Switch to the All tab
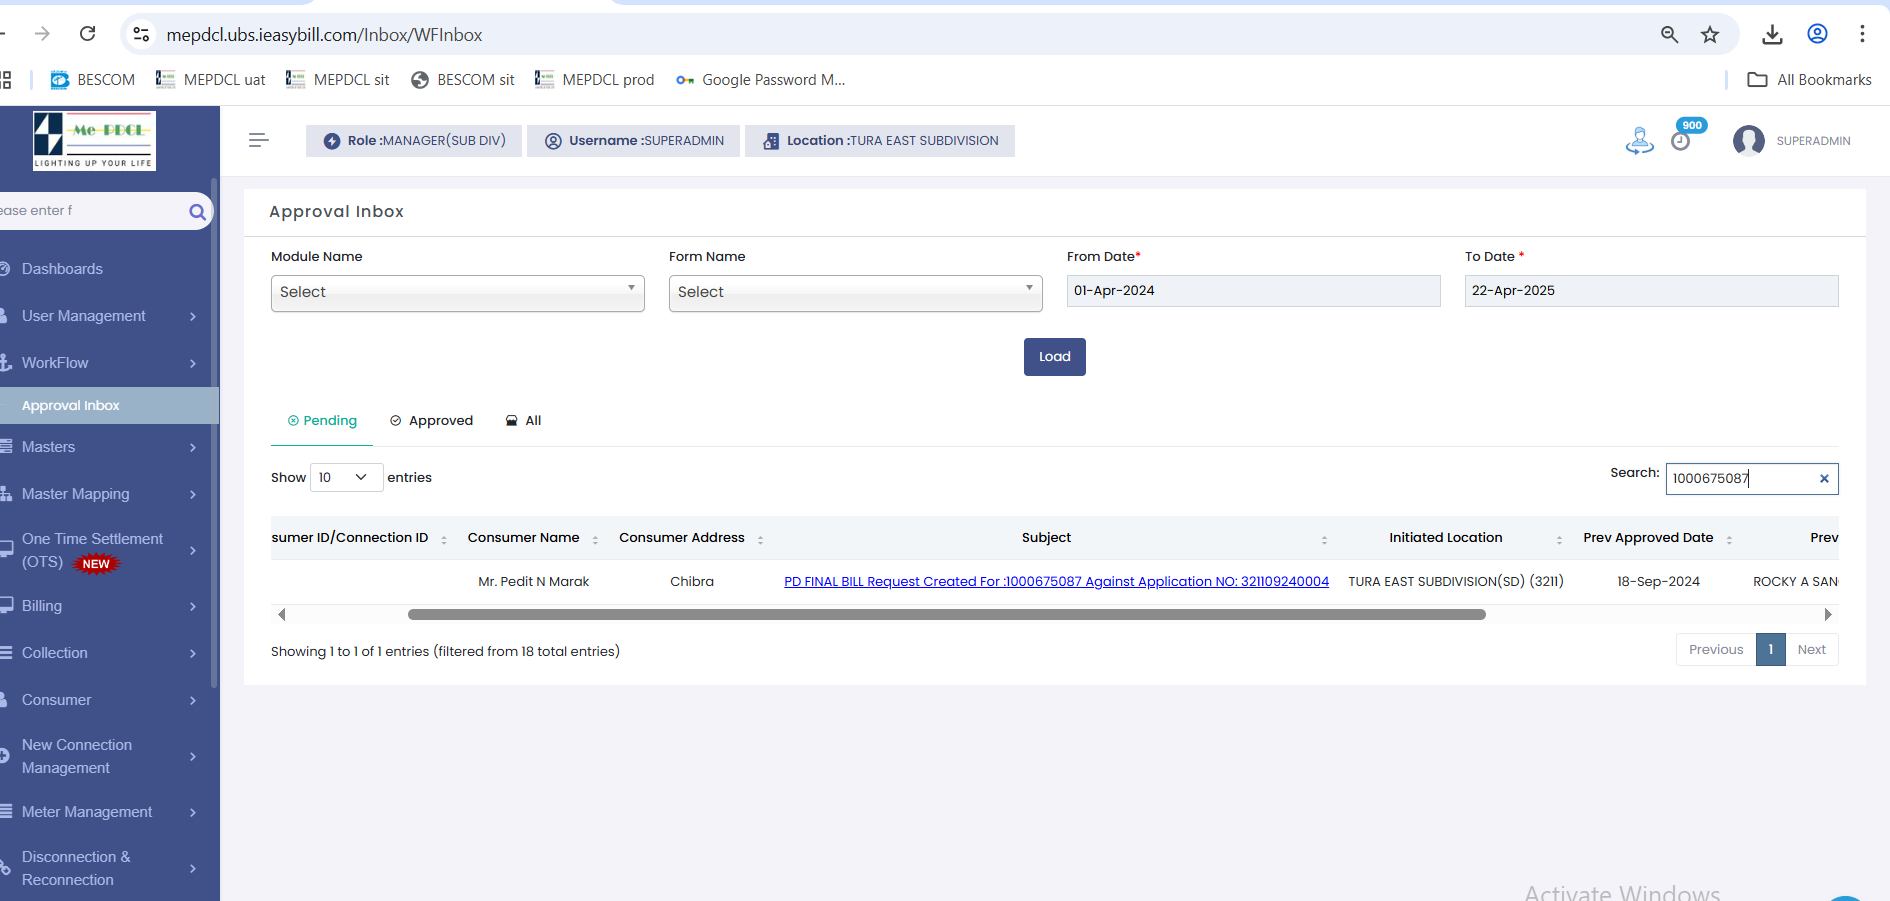Image resolution: width=1890 pixels, height=901 pixels. [523, 421]
